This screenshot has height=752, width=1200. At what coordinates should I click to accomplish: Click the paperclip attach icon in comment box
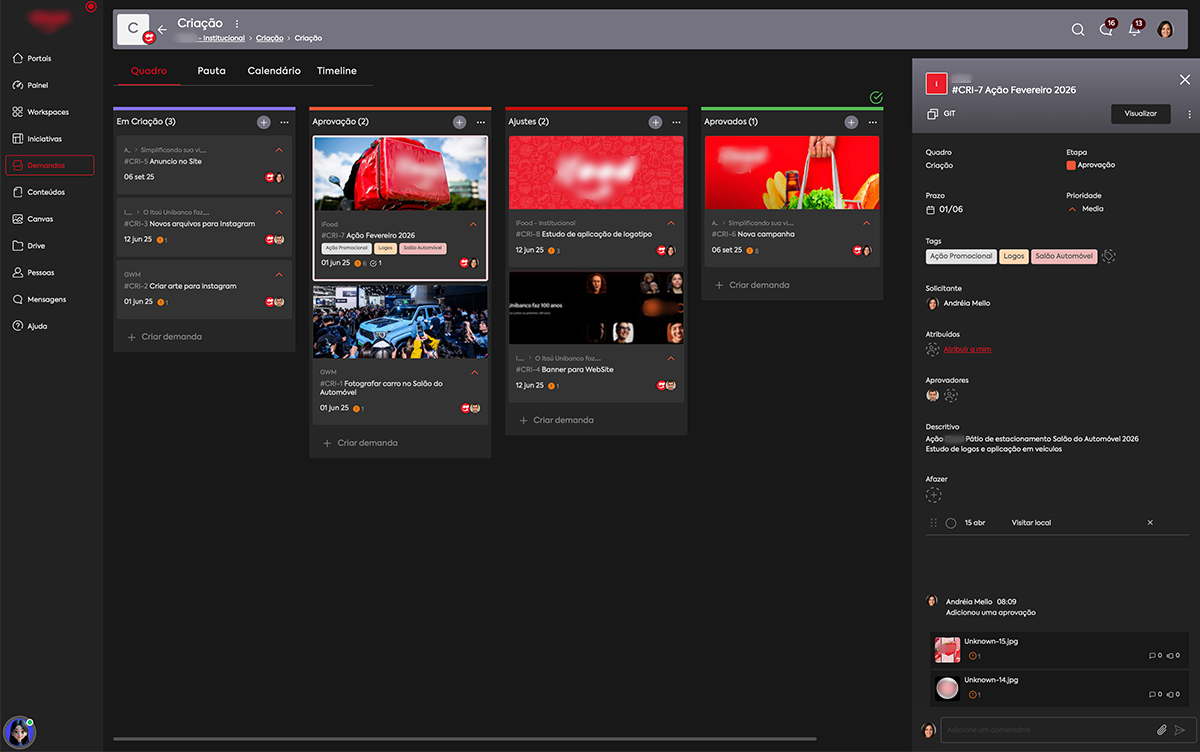point(1161,731)
